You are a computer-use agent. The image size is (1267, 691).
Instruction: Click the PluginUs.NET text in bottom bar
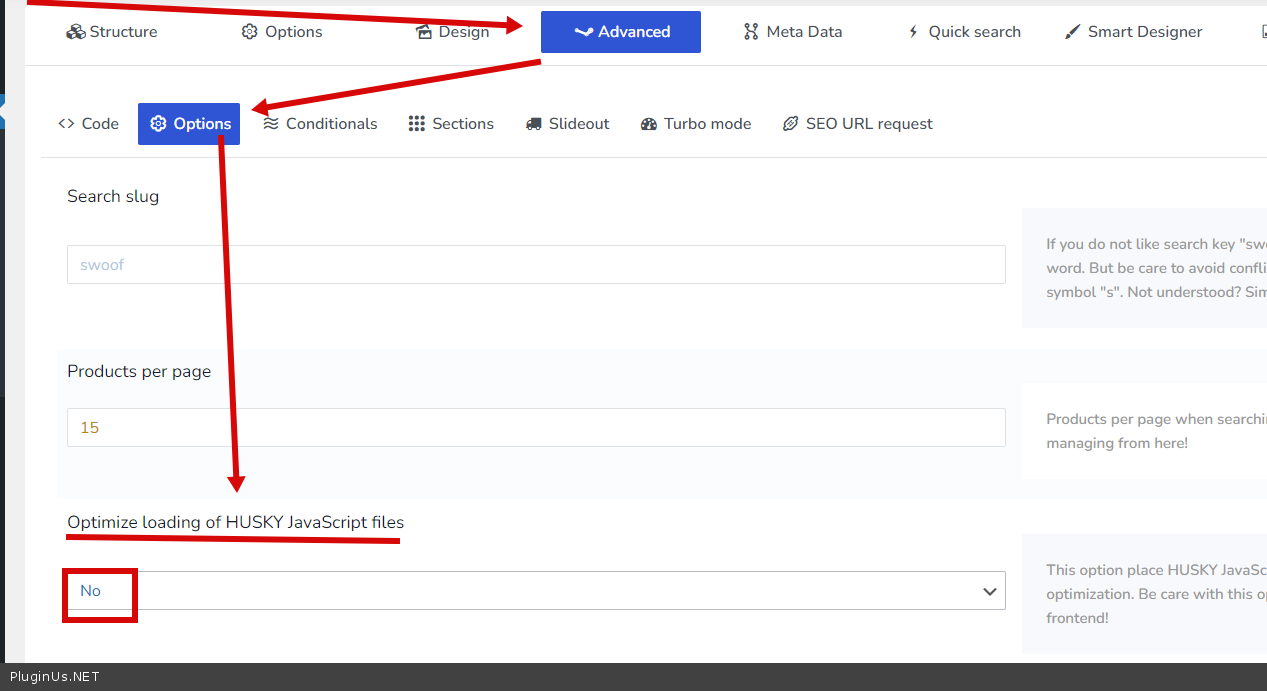55,677
